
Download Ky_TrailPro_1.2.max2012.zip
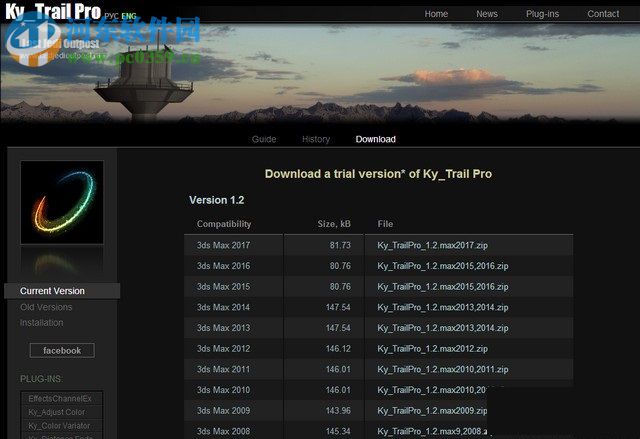pos(432,349)
